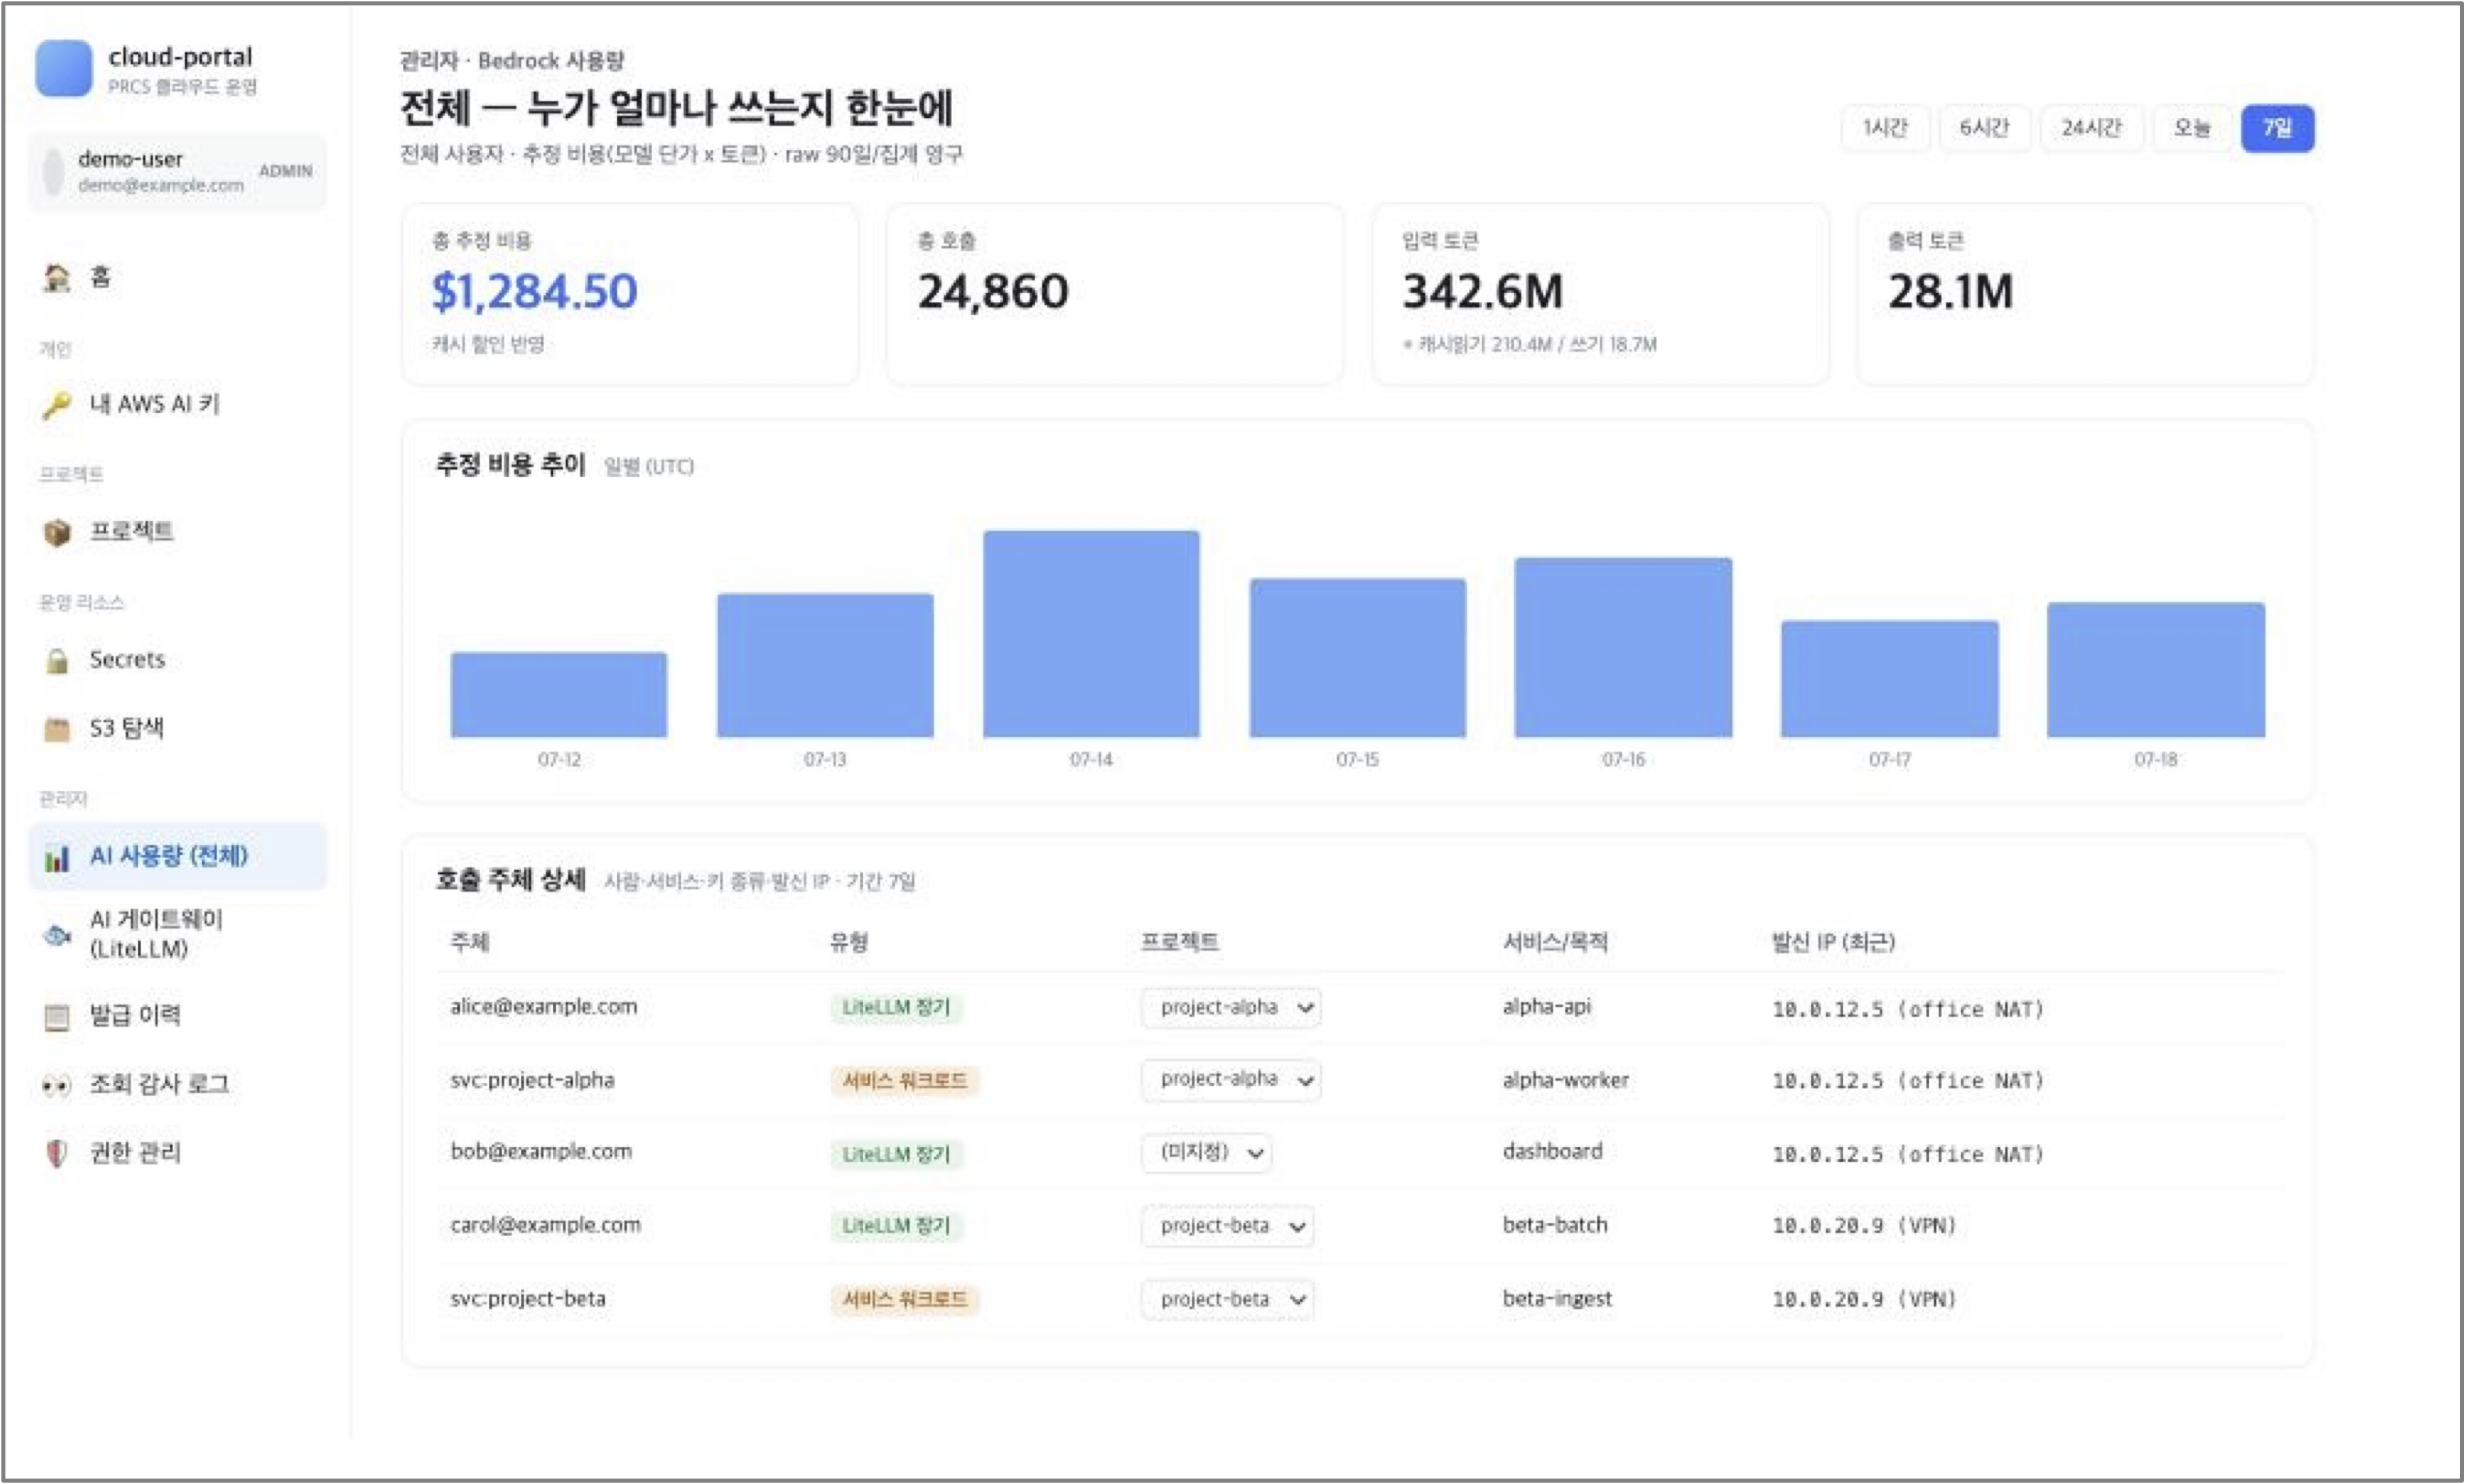Expand the project dropdown for bob@example.com
Viewport: 2468px width, 1484px height.
1207,1153
